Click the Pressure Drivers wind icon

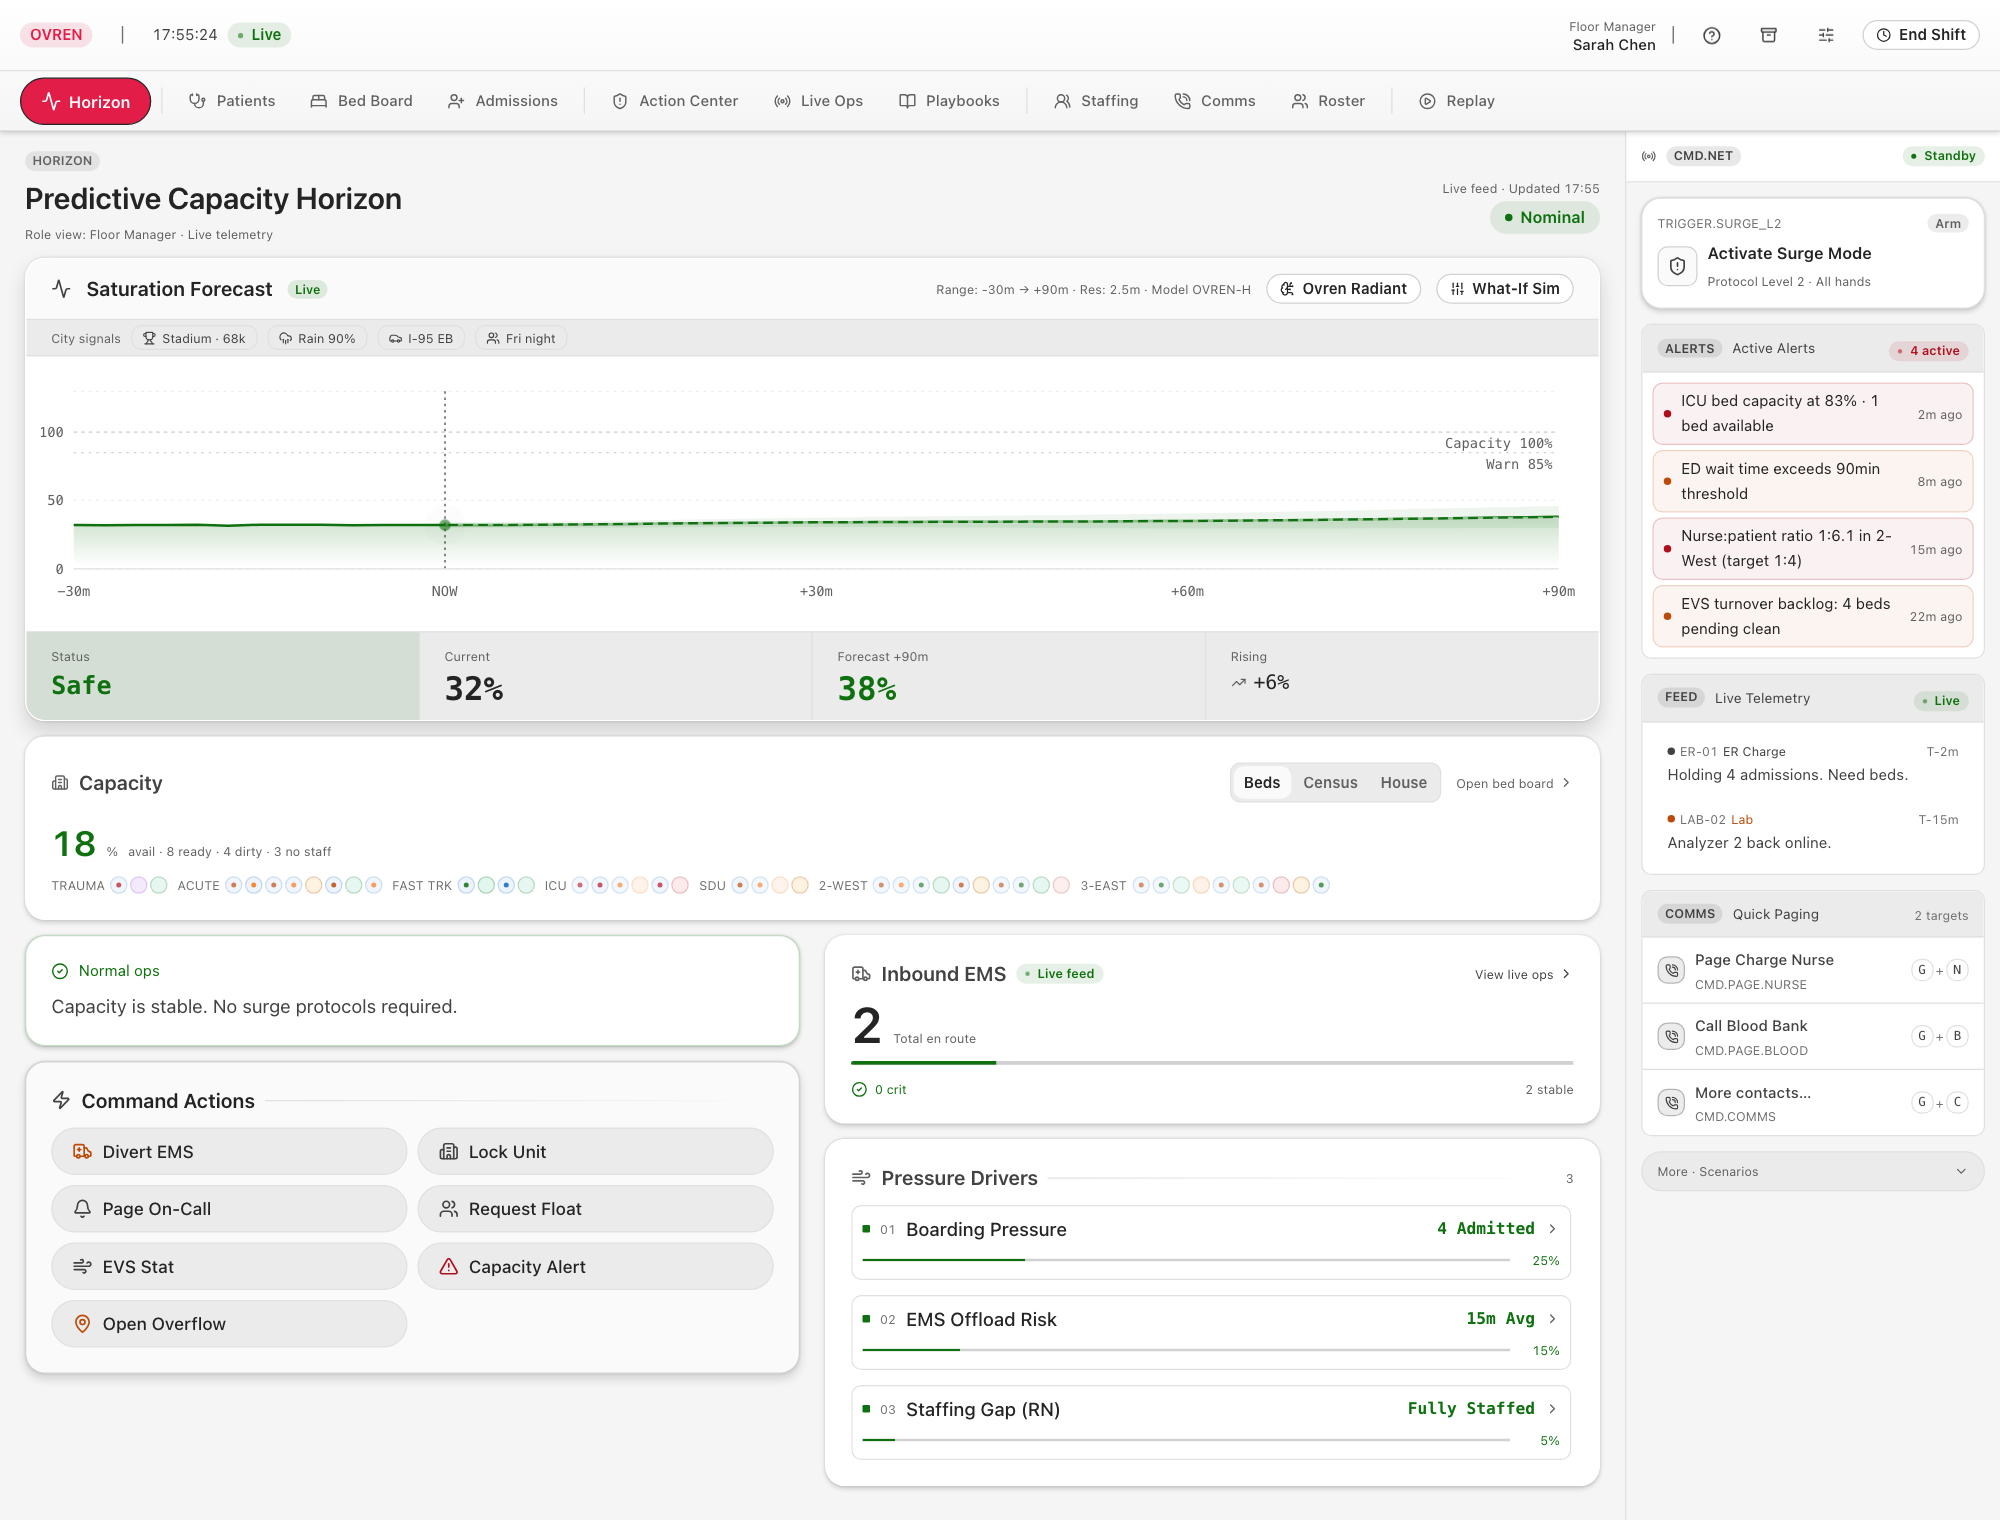(861, 1178)
